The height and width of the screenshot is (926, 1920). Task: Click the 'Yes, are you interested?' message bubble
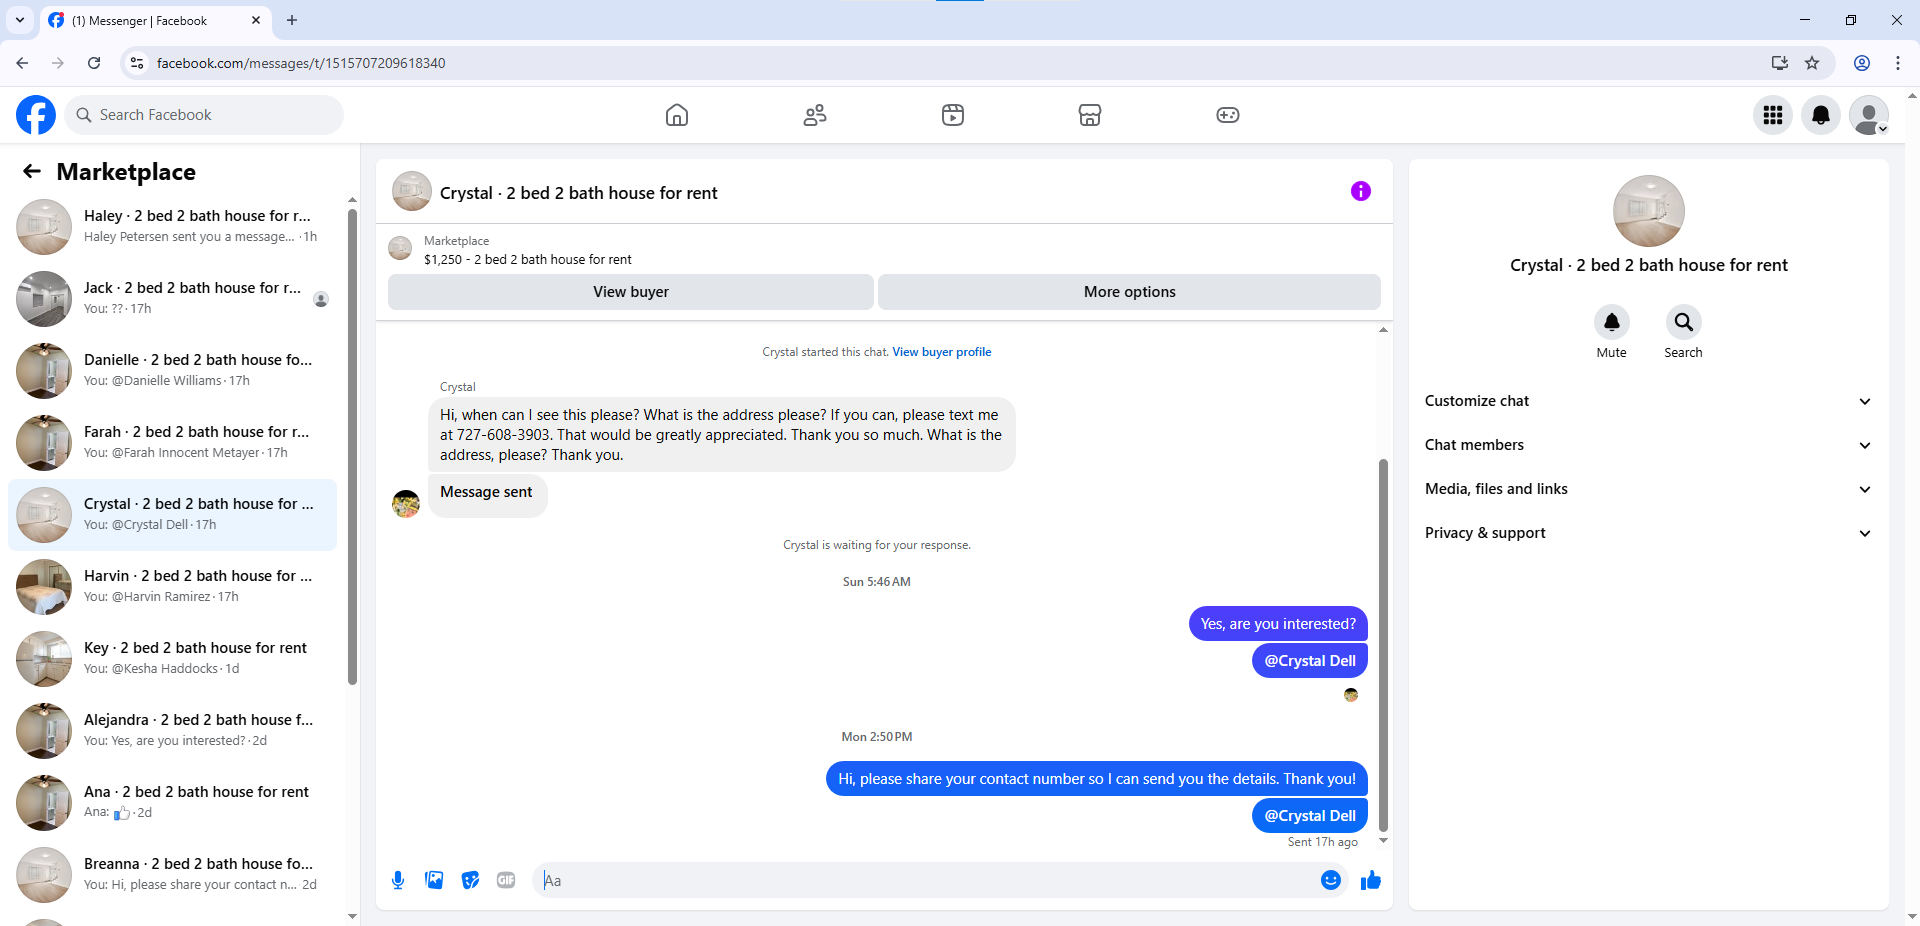[1278, 624]
